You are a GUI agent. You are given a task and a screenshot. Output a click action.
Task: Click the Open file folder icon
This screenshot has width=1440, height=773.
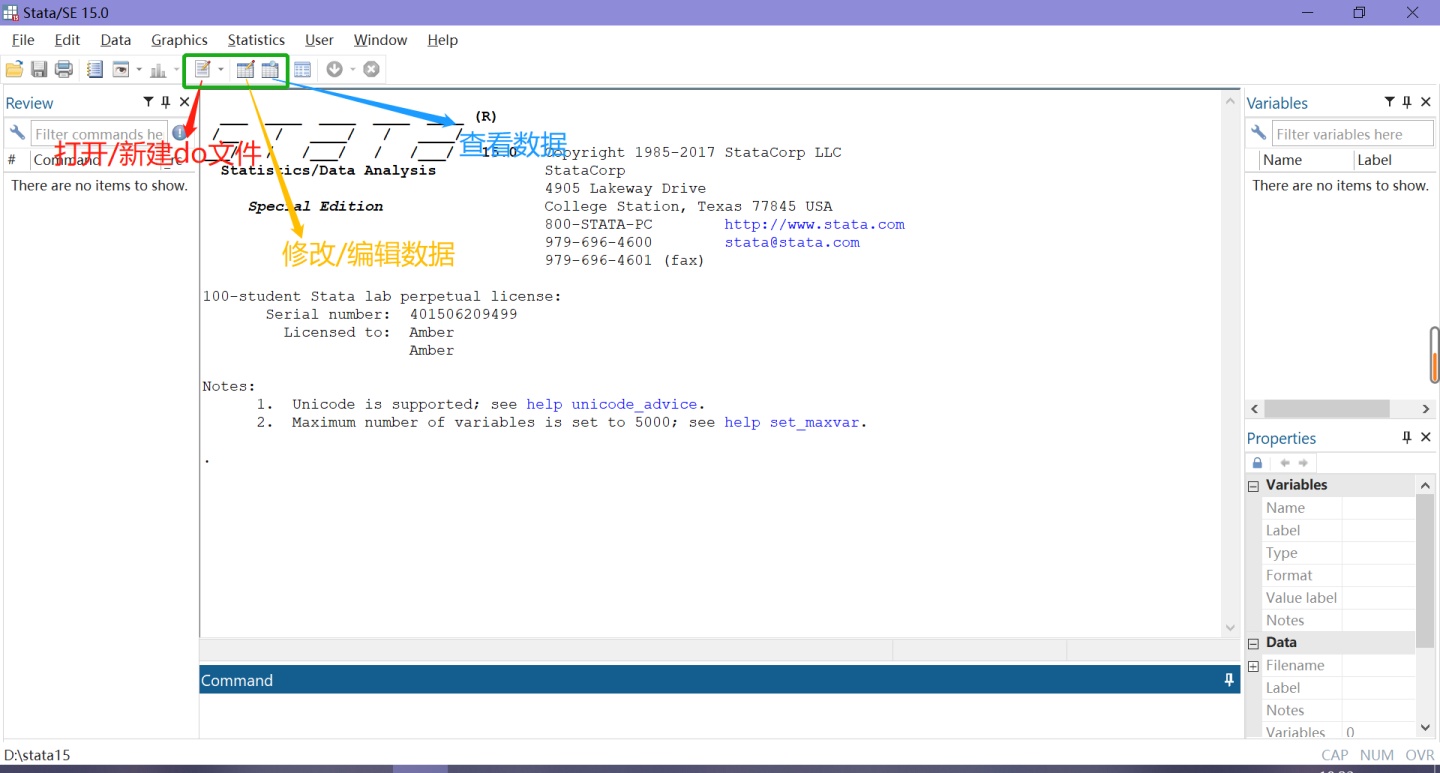14,69
